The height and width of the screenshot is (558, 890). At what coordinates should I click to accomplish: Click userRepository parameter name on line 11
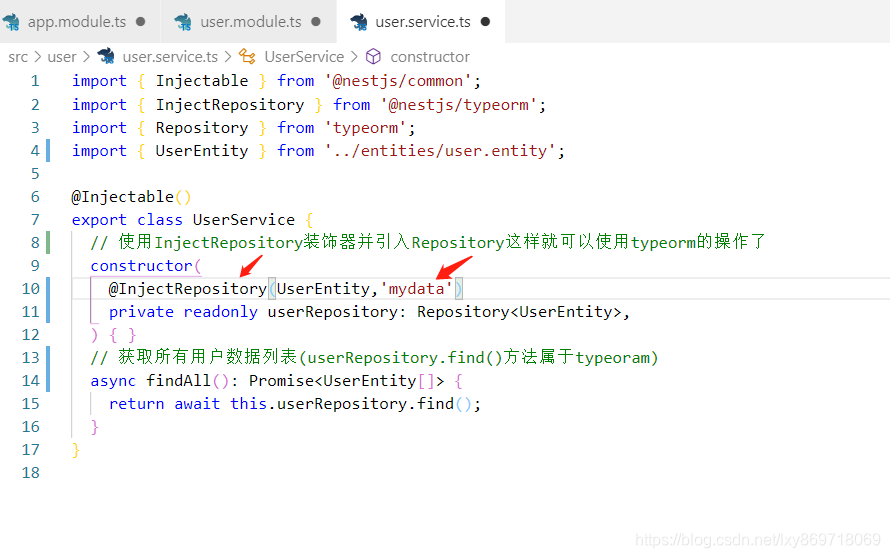333,312
